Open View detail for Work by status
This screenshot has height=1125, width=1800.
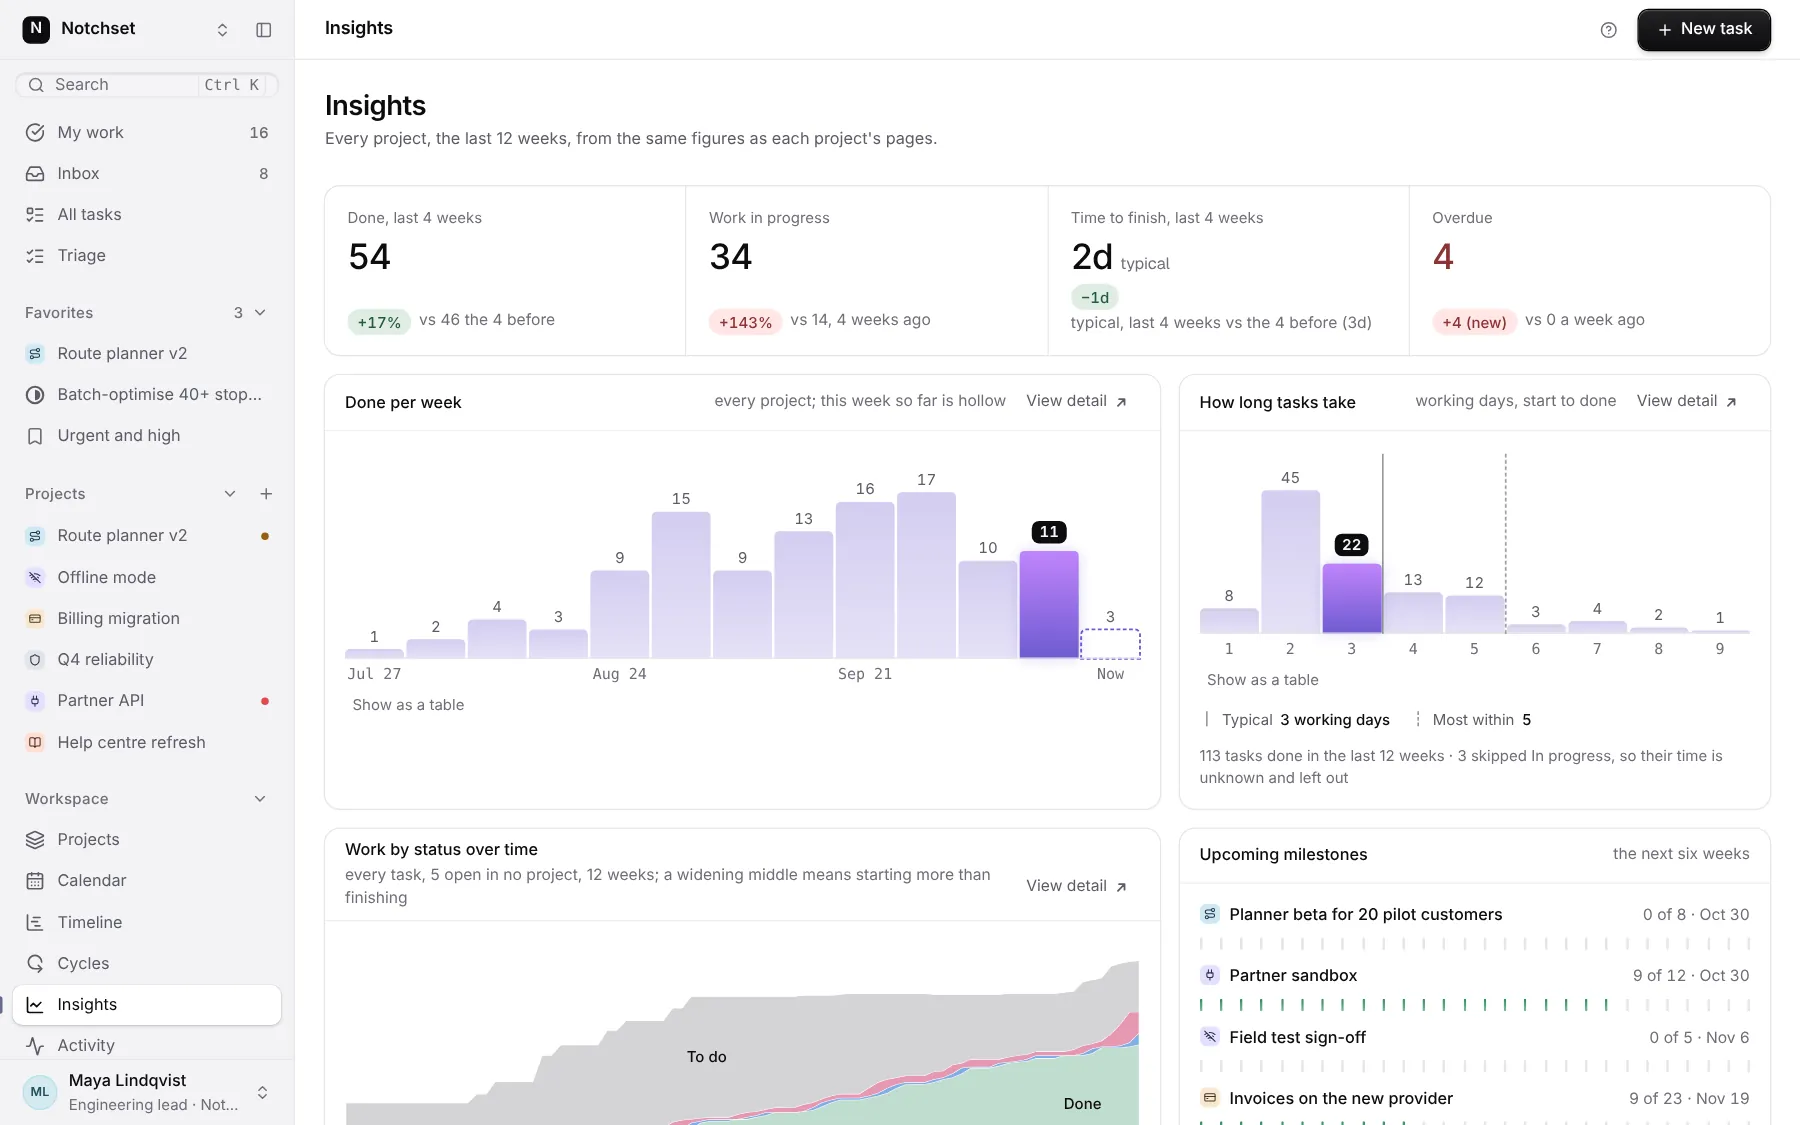[x=1077, y=886]
